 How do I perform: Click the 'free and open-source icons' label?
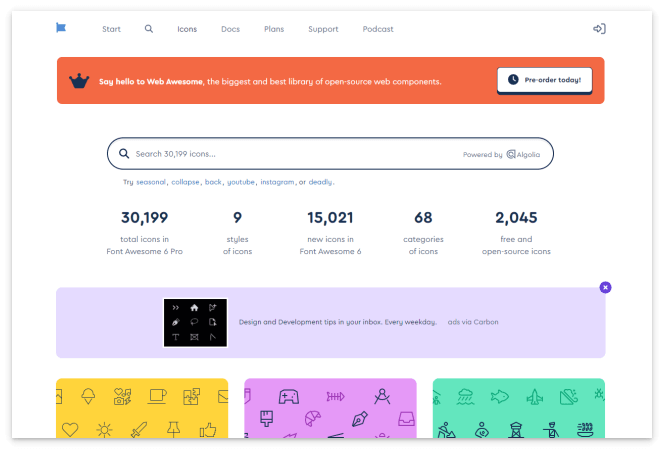[516, 245]
